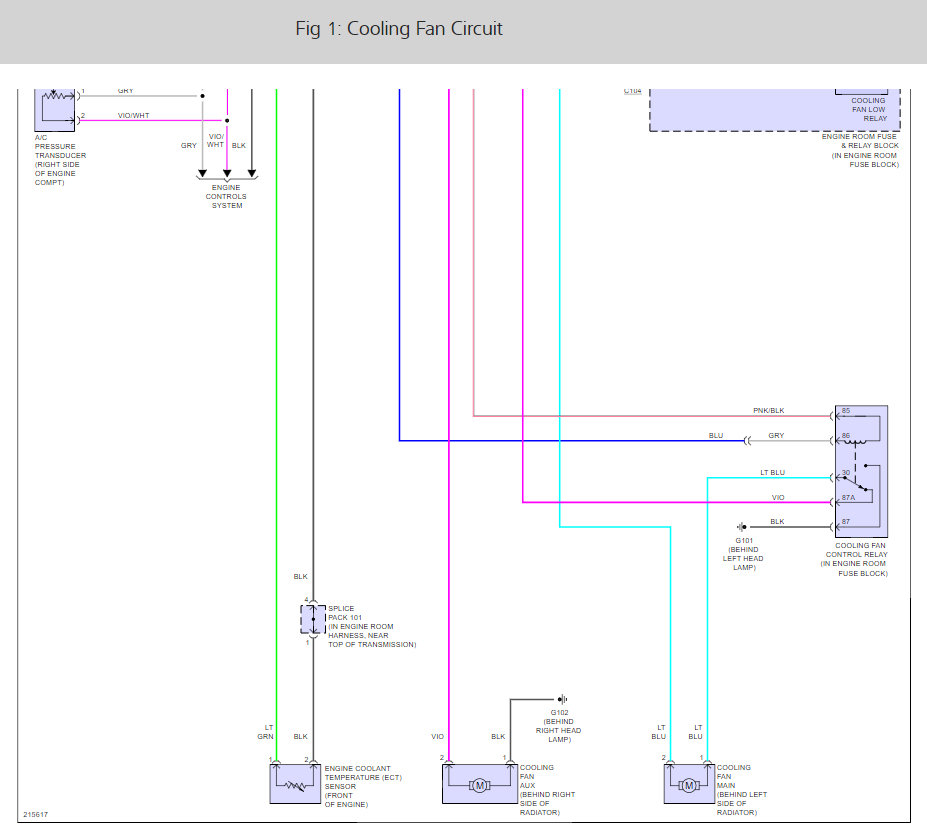Click the VIO/WHT wire arrowhead into Engine Controls
The height and width of the screenshot is (837, 927).
coord(227,173)
